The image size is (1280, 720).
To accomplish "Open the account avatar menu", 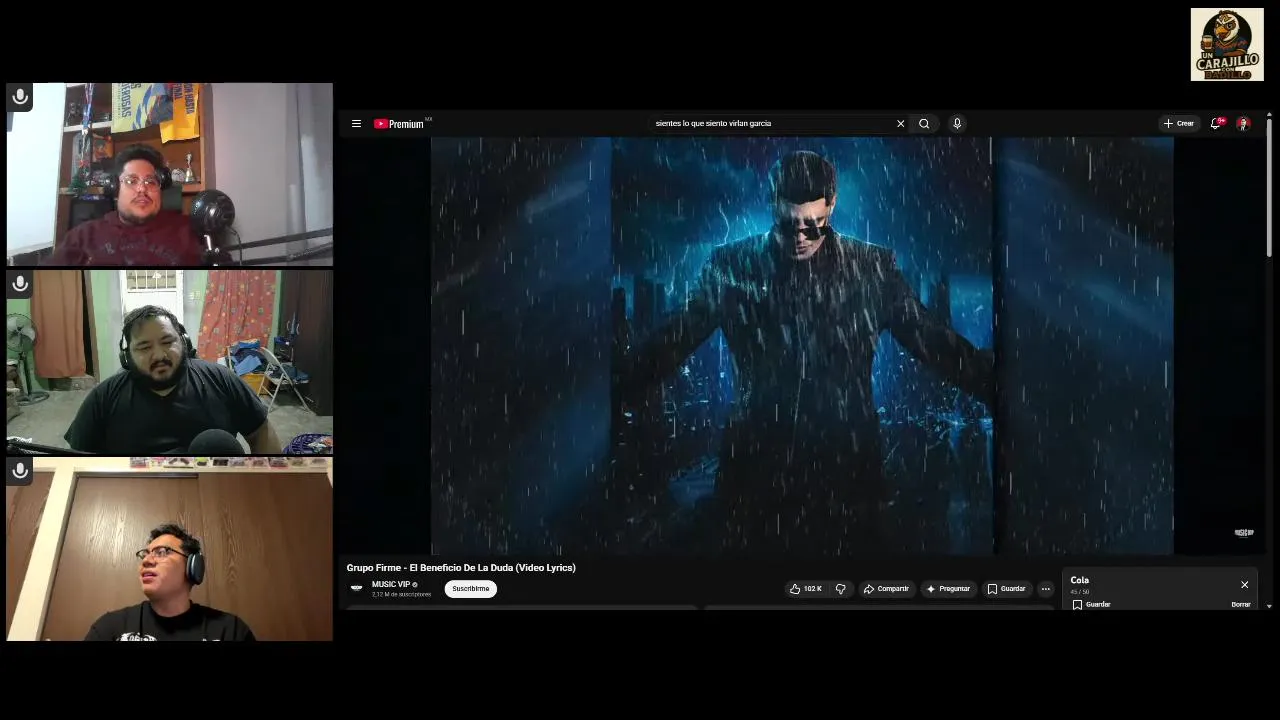I will pos(1243,124).
